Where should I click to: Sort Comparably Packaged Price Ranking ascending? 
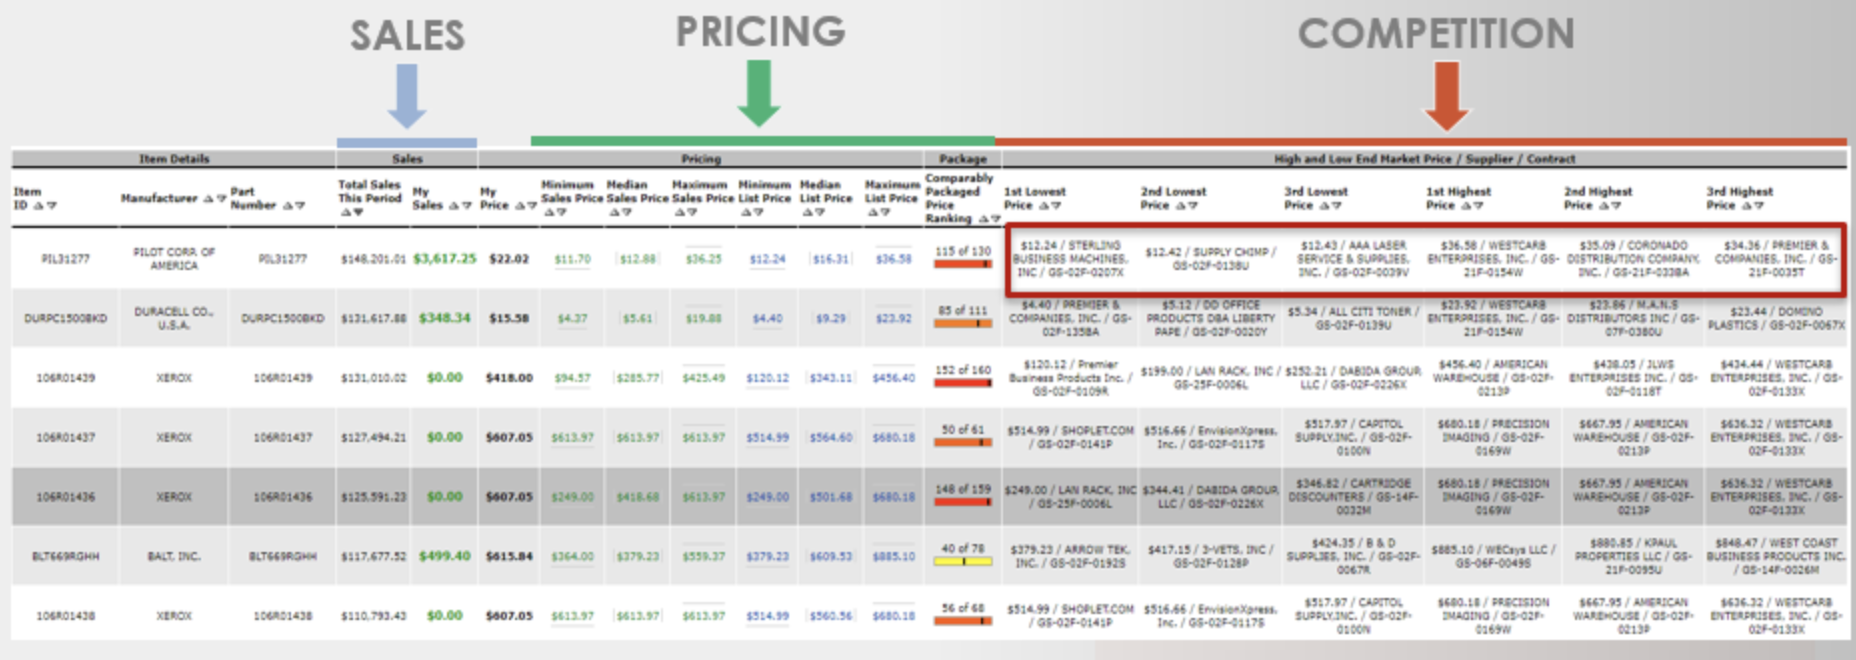tap(983, 219)
